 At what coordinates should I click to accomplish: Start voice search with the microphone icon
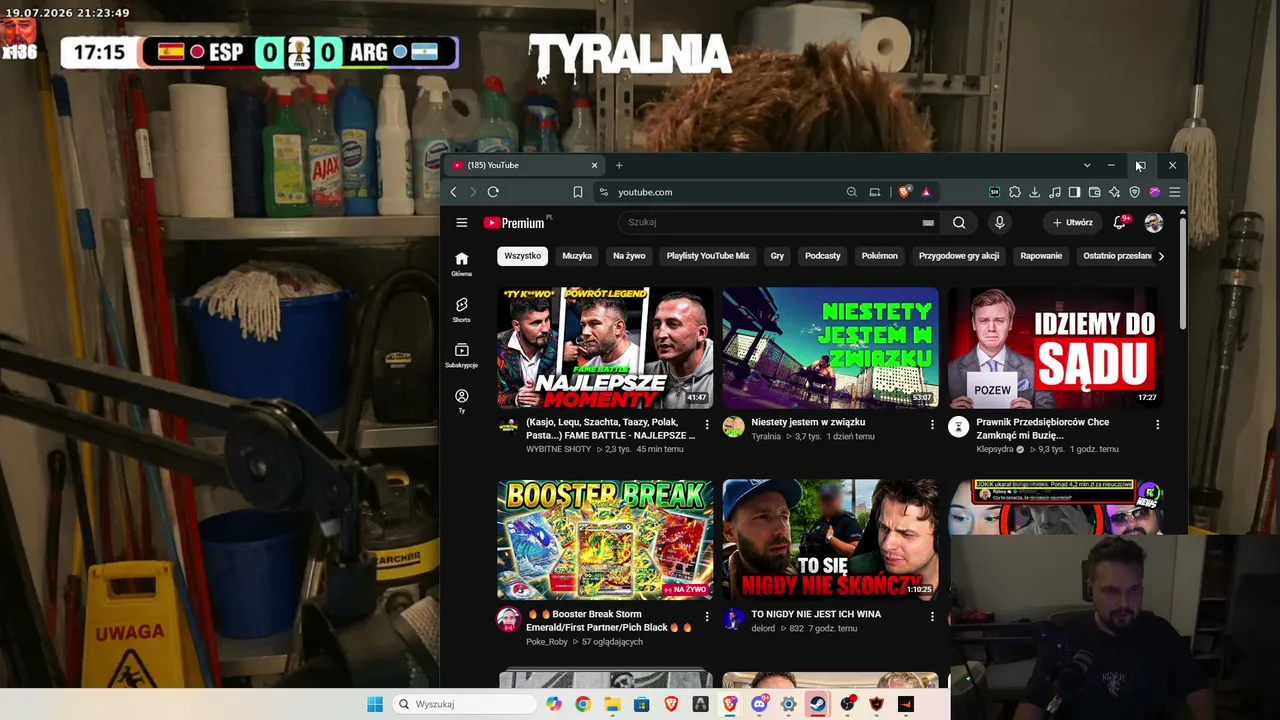999,223
